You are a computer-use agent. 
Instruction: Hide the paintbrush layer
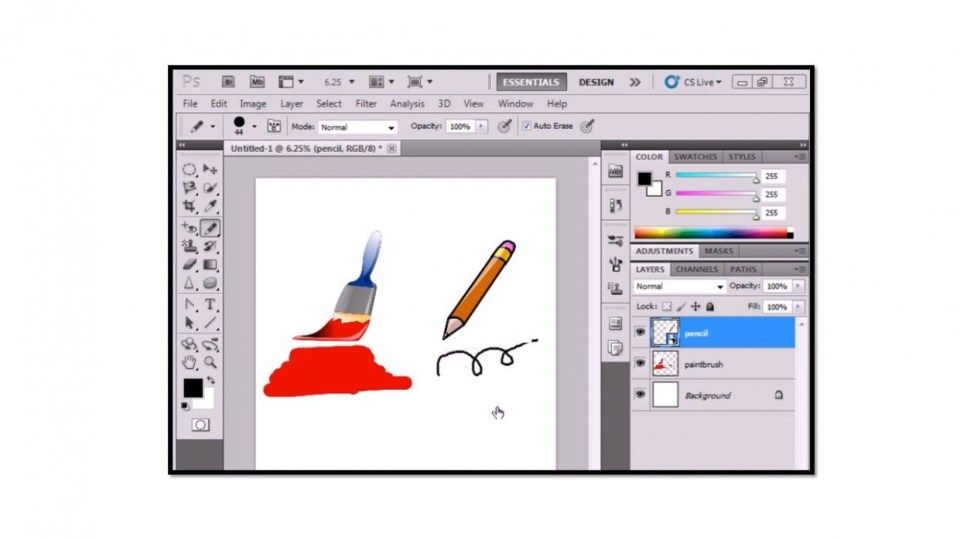[640, 363]
